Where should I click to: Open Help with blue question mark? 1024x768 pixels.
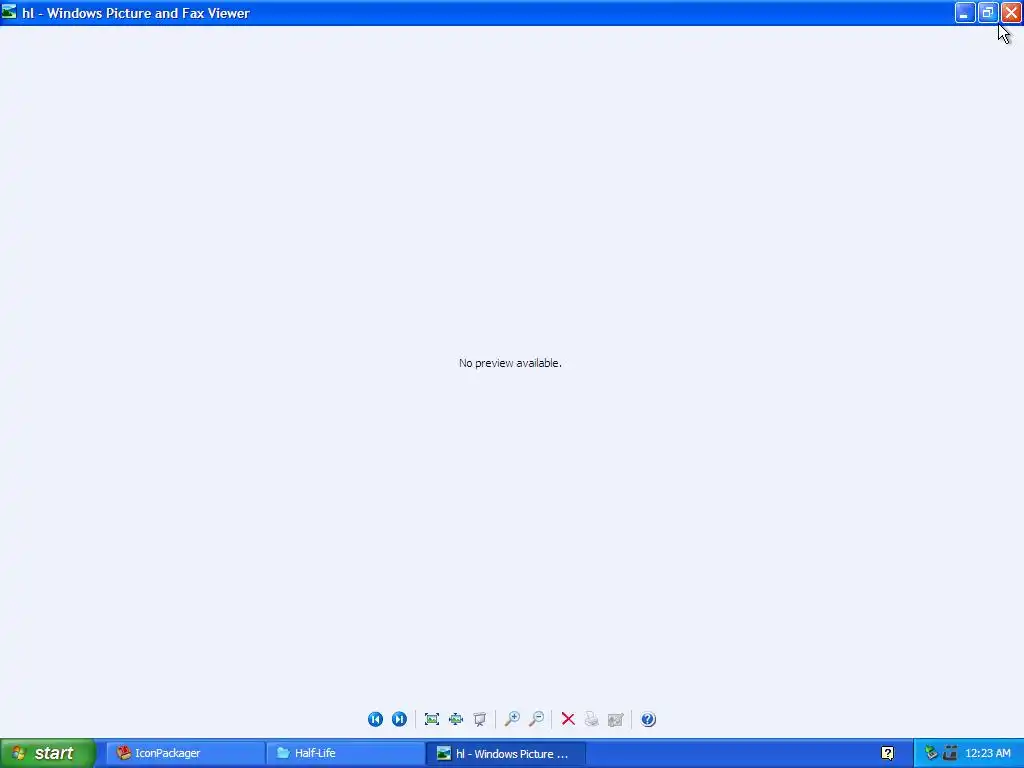648,719
